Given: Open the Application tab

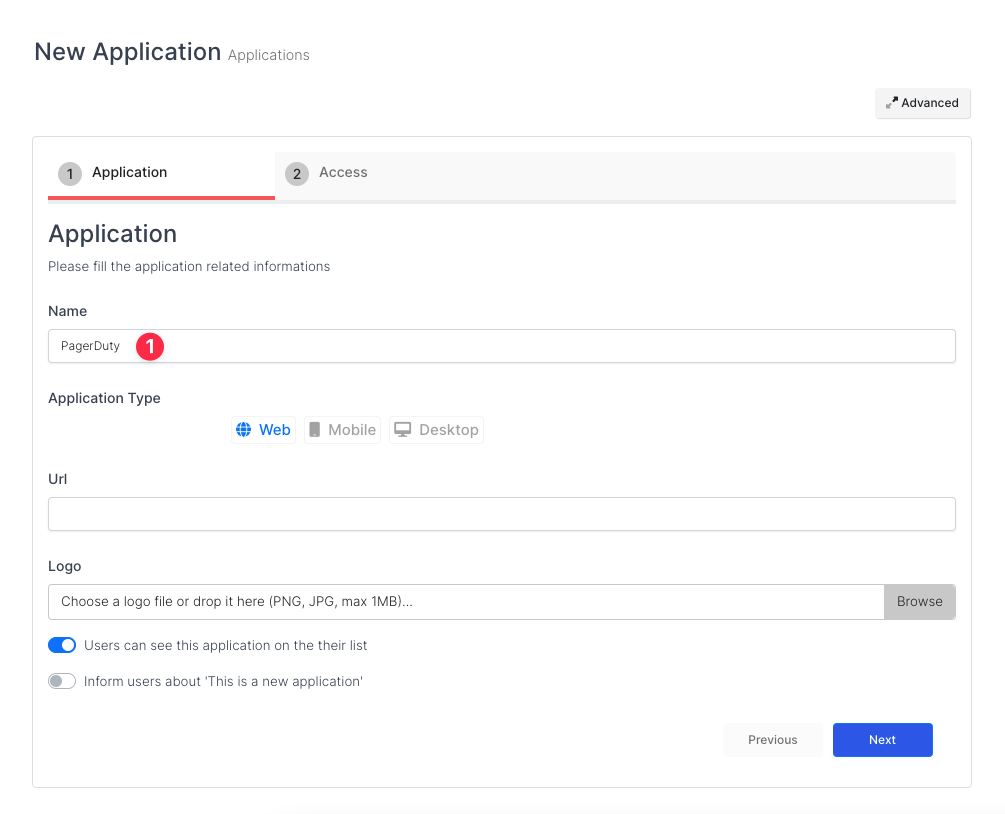Looking at the screenshot, I should [129, 173].
